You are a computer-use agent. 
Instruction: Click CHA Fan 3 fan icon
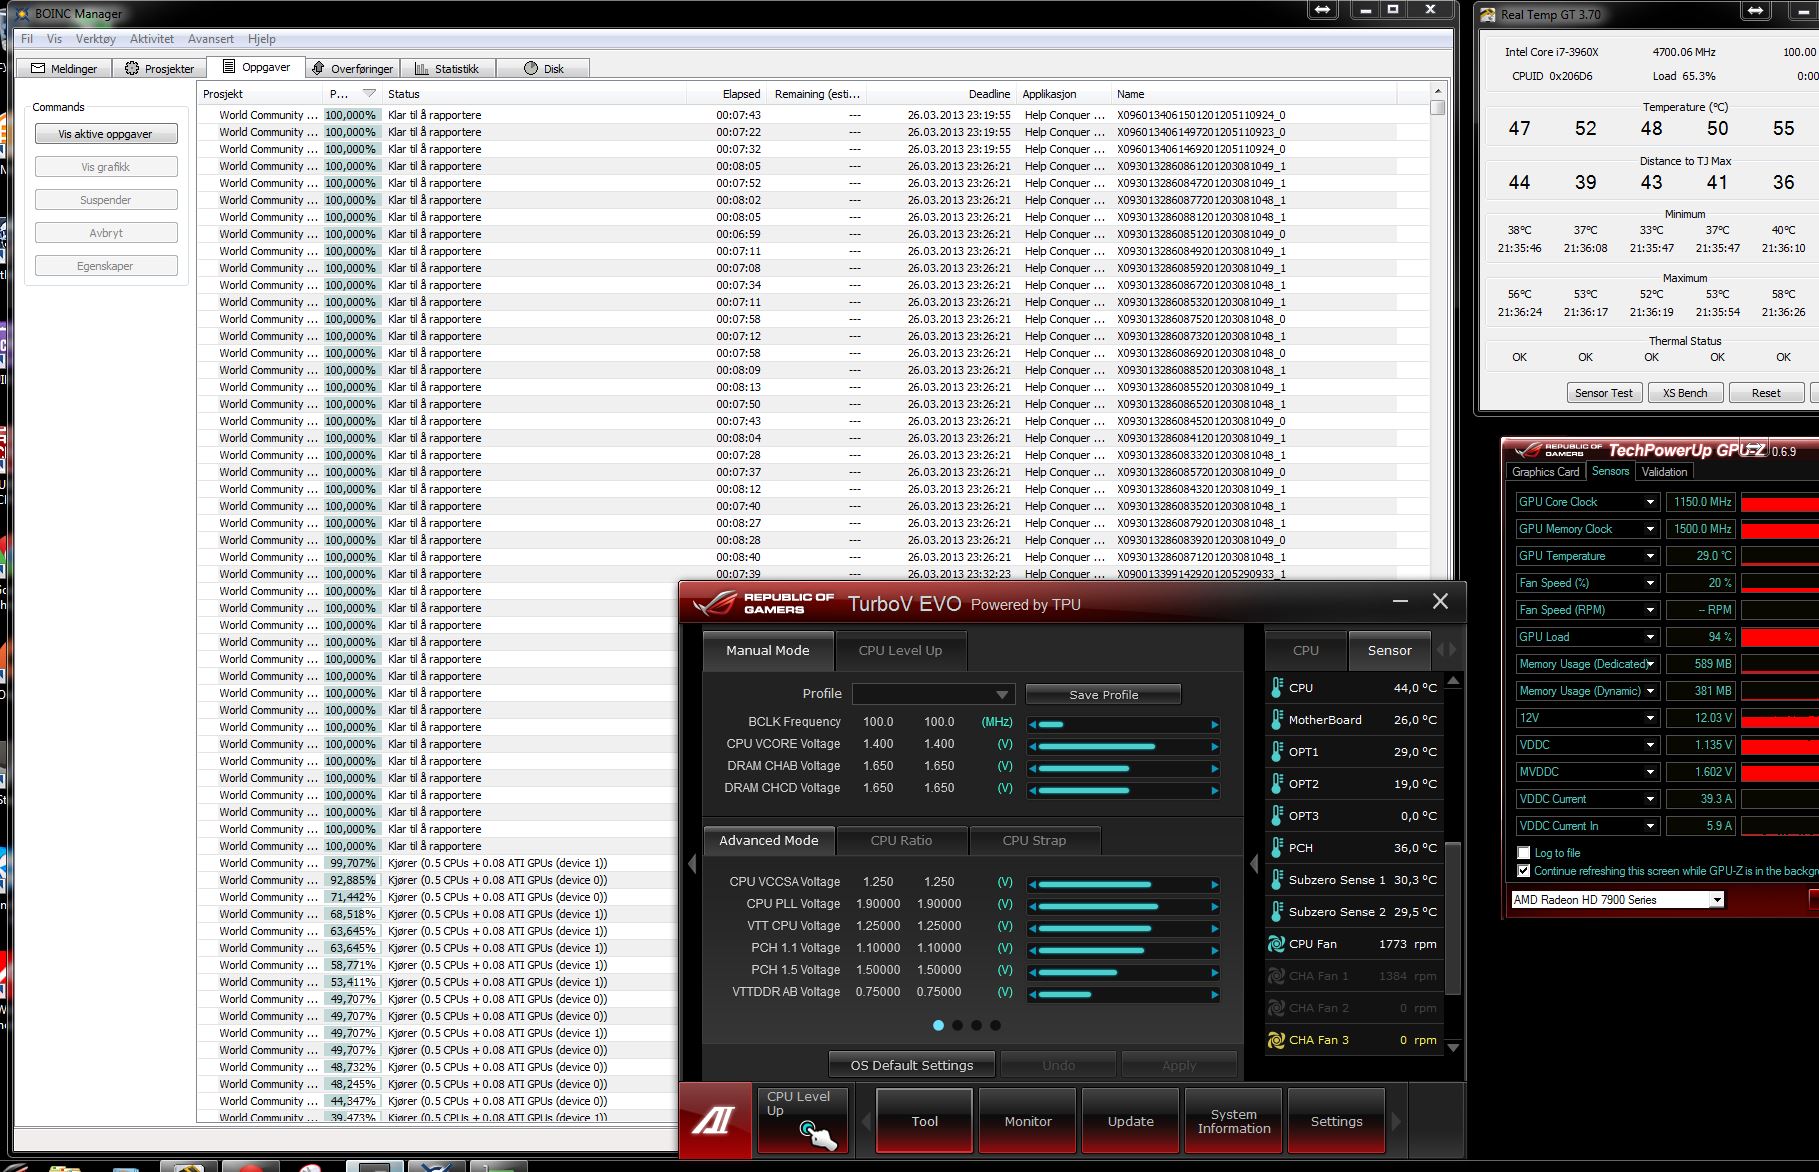click(1276, 1040)
